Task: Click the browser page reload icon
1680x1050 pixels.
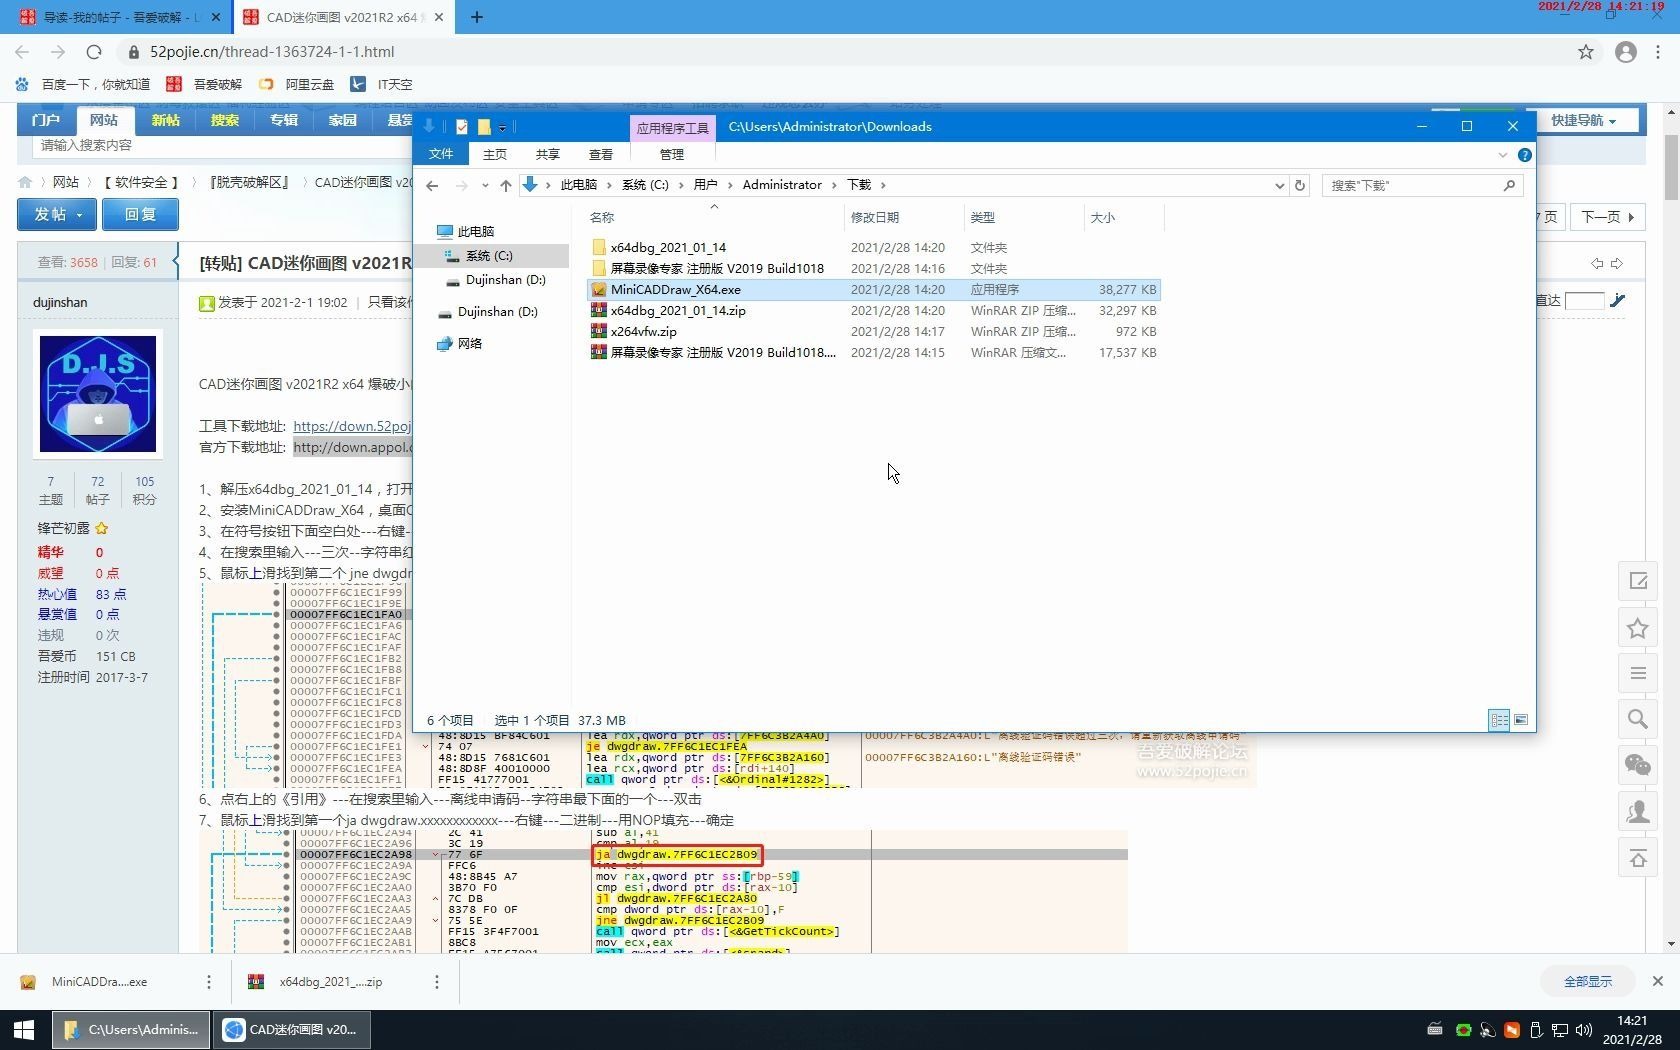Action: click(94, 52)
